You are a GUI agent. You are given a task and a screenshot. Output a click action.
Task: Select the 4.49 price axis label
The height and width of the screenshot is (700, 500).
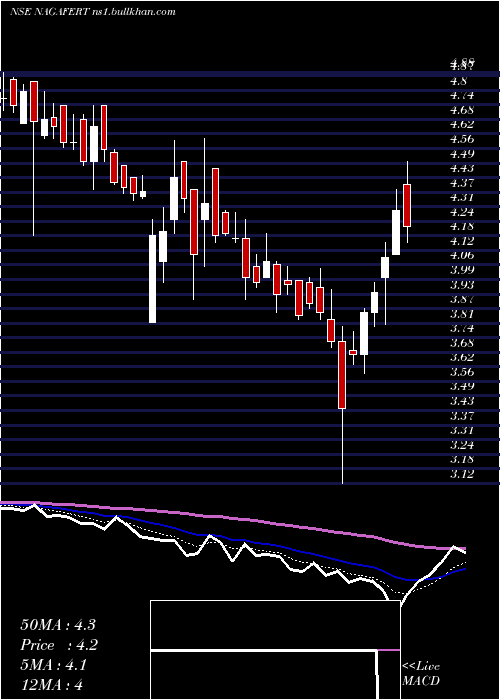click(x=462, y=154)
